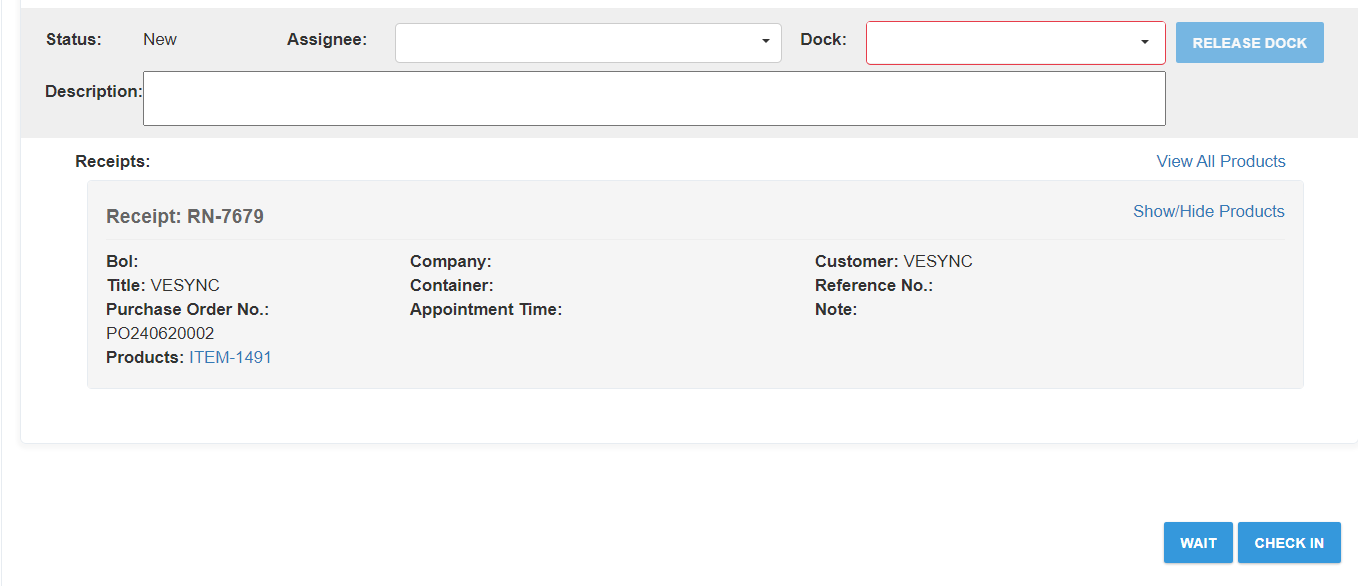Focus the Description text field
Viewport: 1358px width, 586px height.
coord(654,98)
